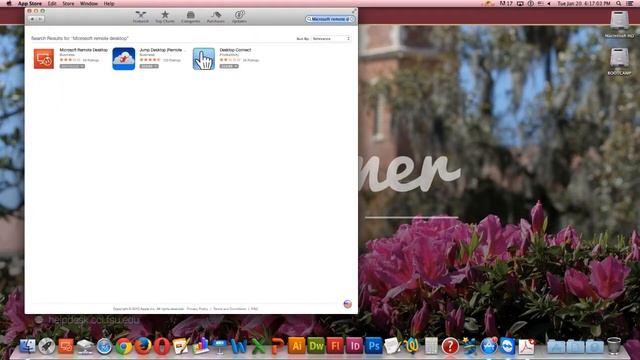Clear the search field with the X button
This screenshot has width=640, height=360.
[x=351, y=19]
